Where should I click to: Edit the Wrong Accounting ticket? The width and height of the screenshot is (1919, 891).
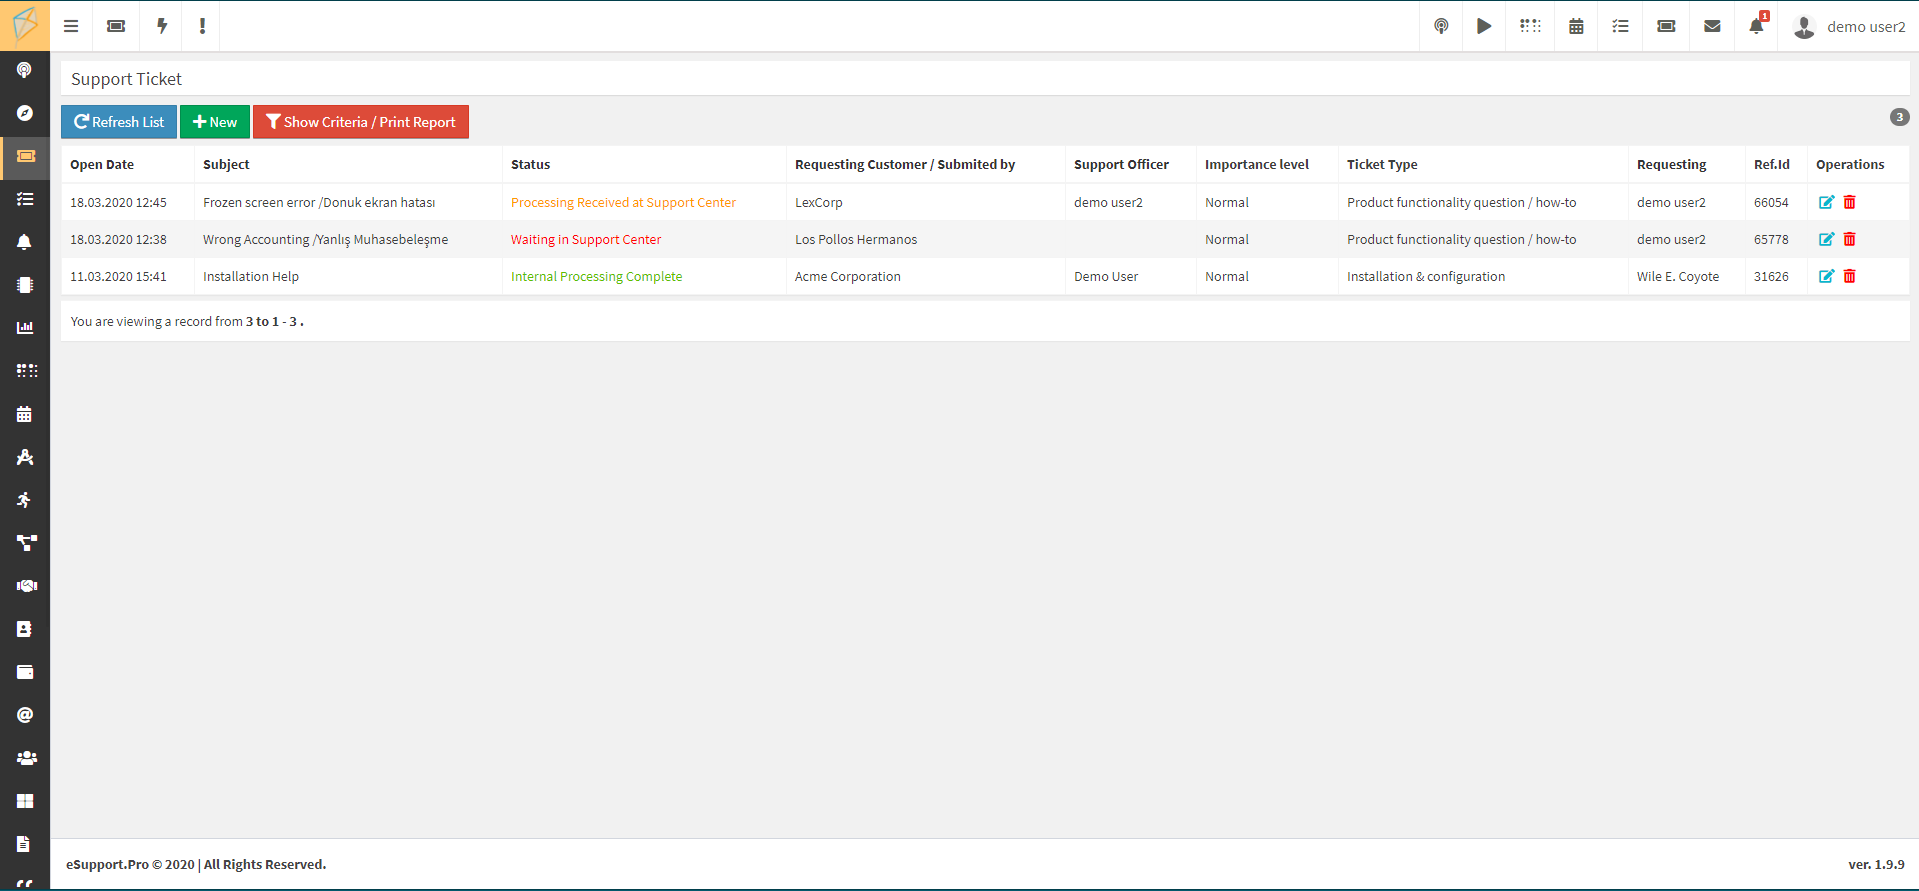click(x=1826, y=239)
